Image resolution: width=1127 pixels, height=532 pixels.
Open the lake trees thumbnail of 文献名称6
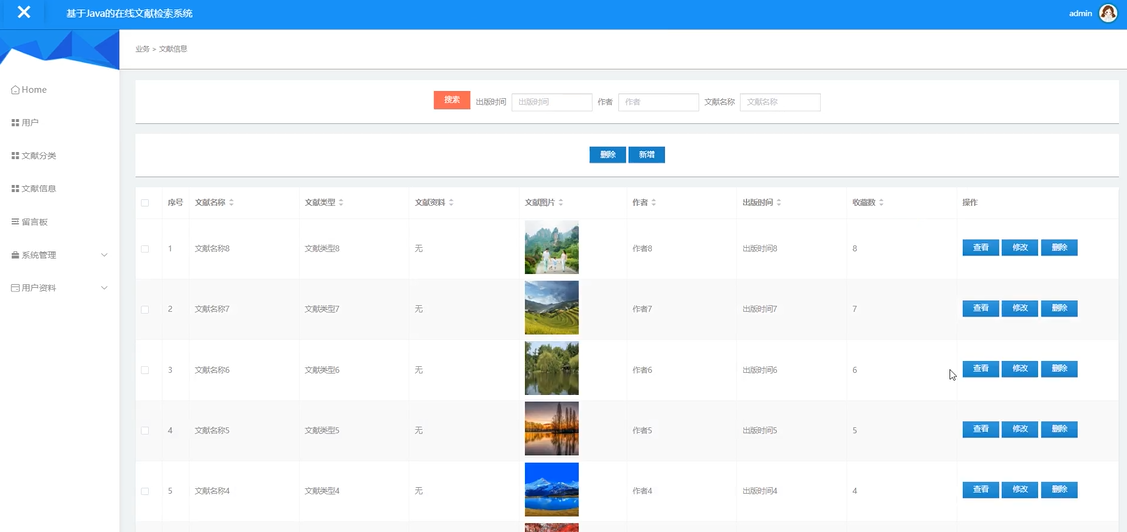point(551,368)
